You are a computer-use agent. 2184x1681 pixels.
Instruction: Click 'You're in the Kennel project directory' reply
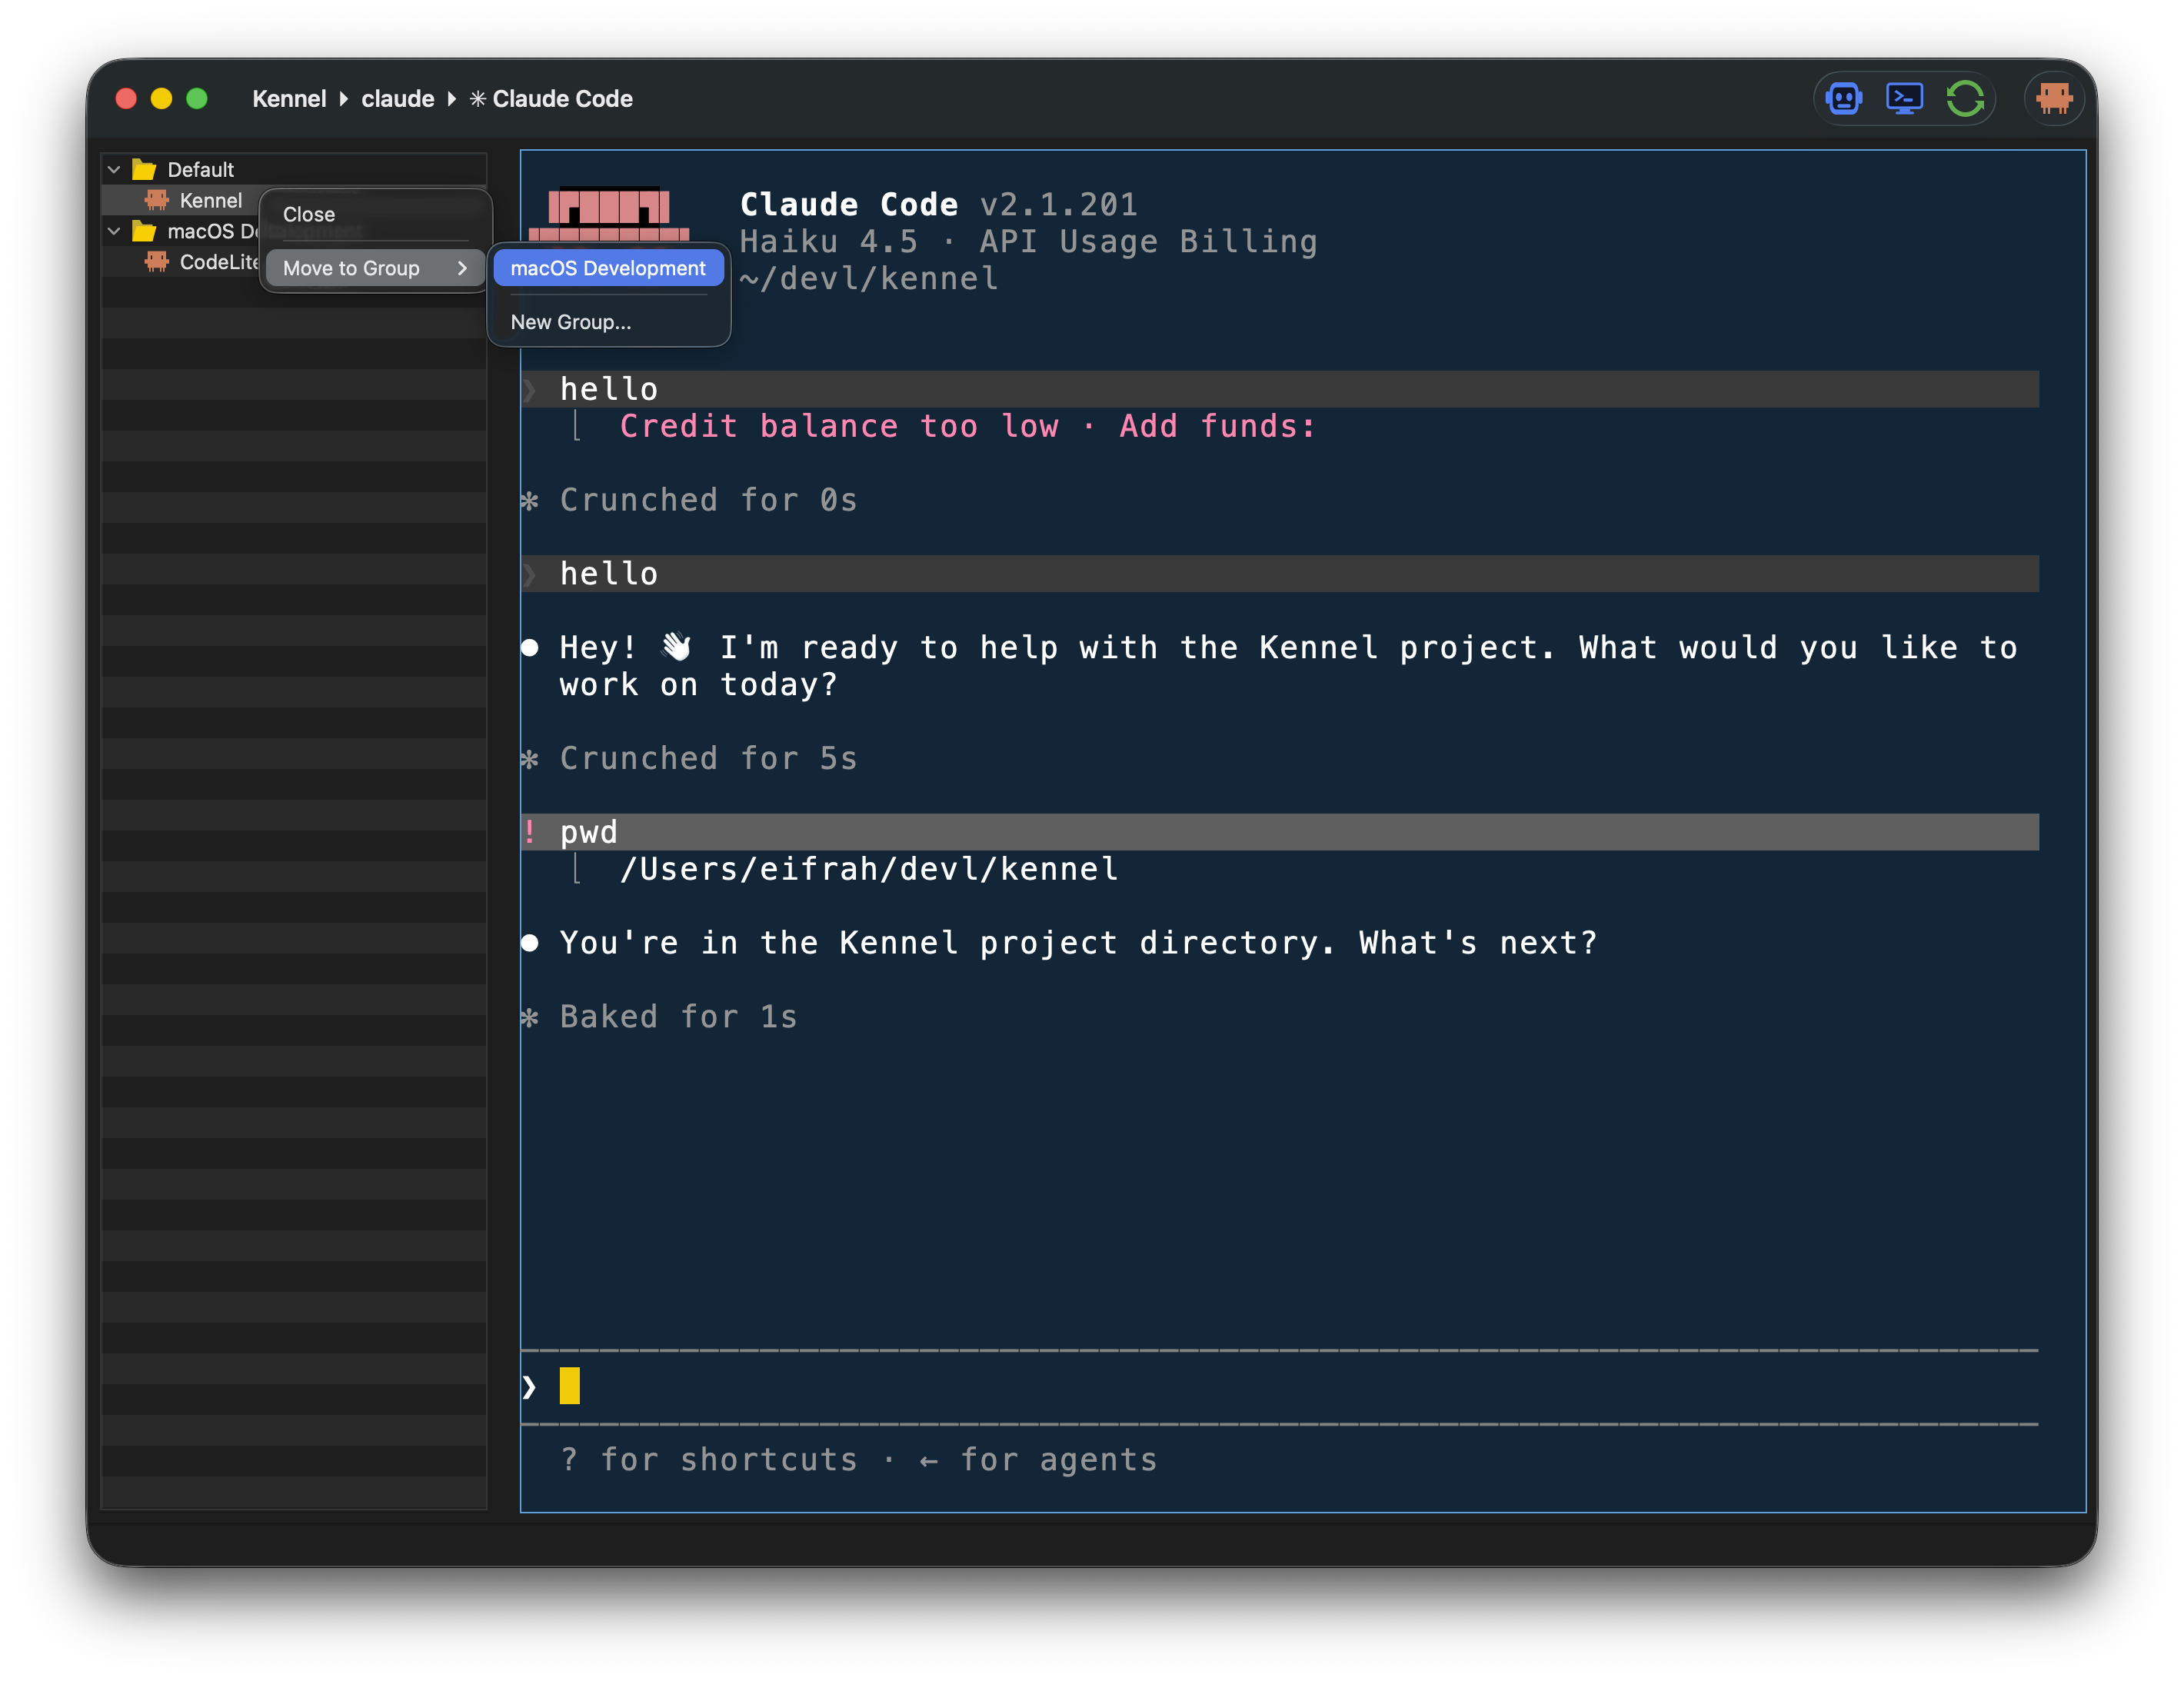click(x=1078, y=942)
